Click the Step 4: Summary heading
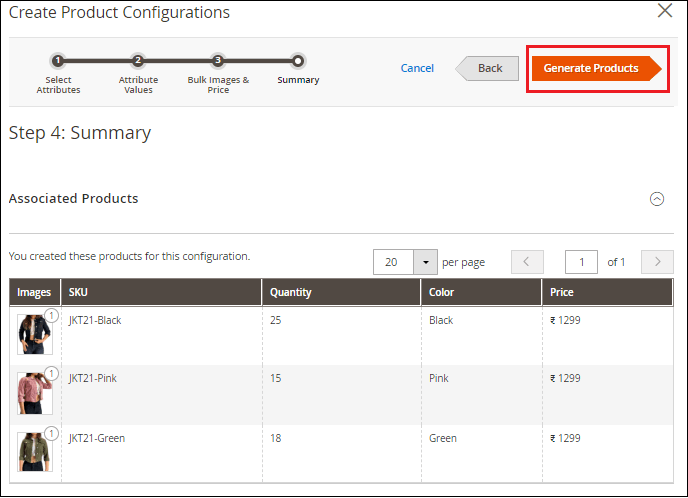The image size is (688, 498). 80,133
